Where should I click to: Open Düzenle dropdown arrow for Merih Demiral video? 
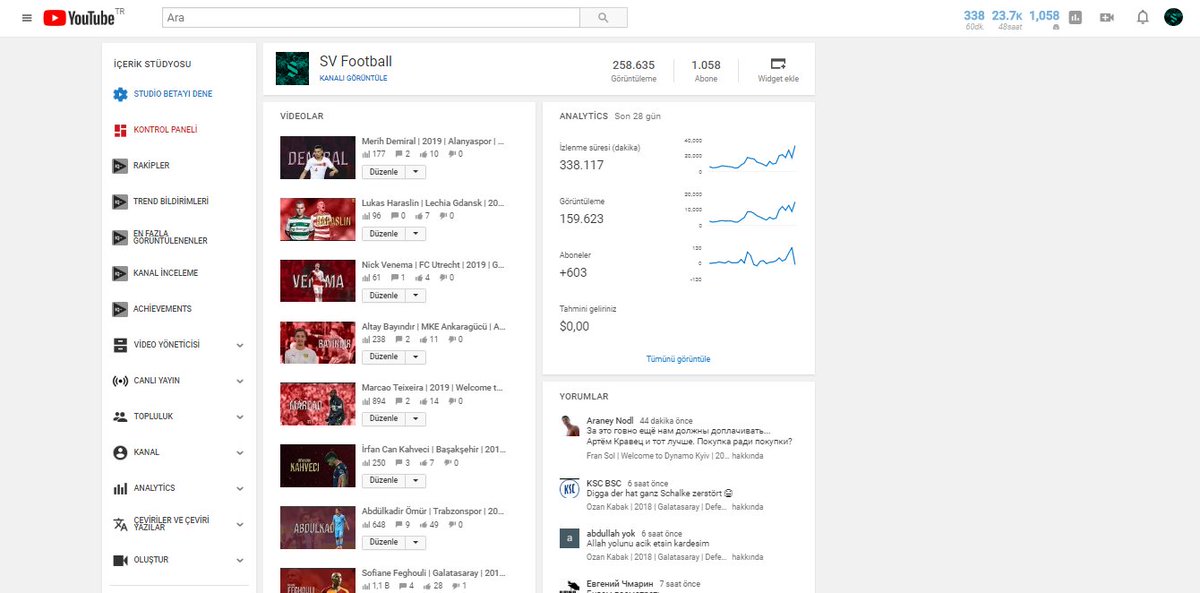pyautogui.click(x=415, y=172)
